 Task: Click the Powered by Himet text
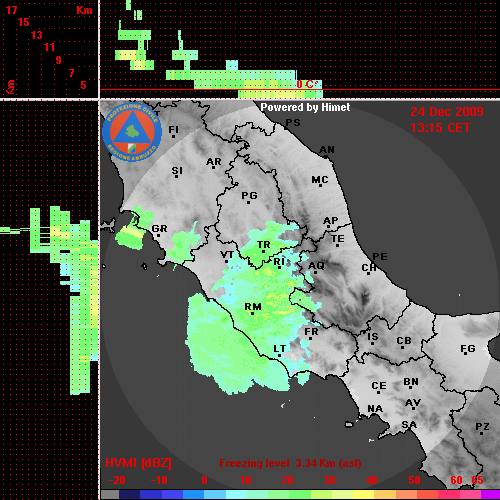305,107
